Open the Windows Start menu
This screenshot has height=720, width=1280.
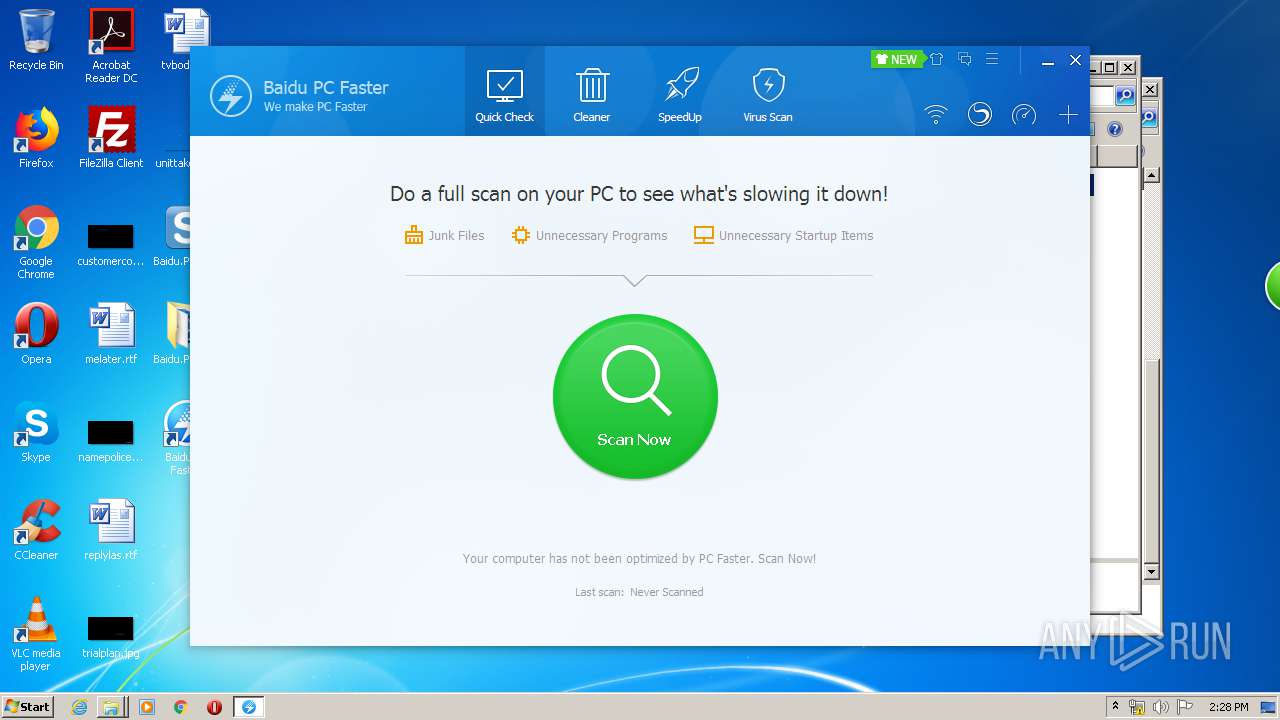point(27,707)
